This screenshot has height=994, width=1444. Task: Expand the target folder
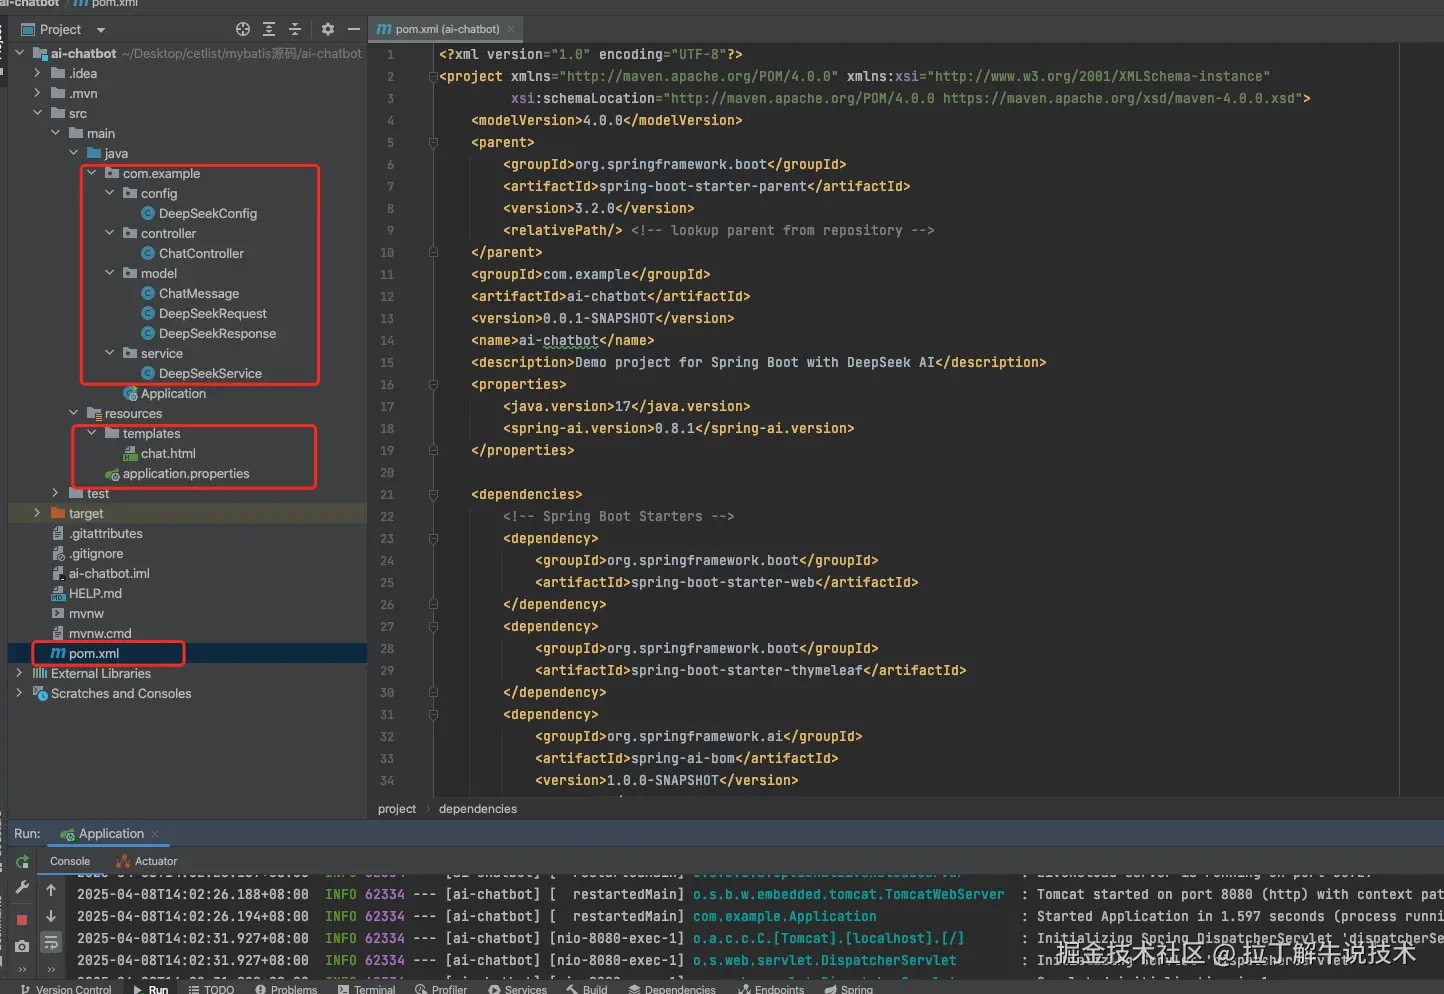tap(37, 513)
